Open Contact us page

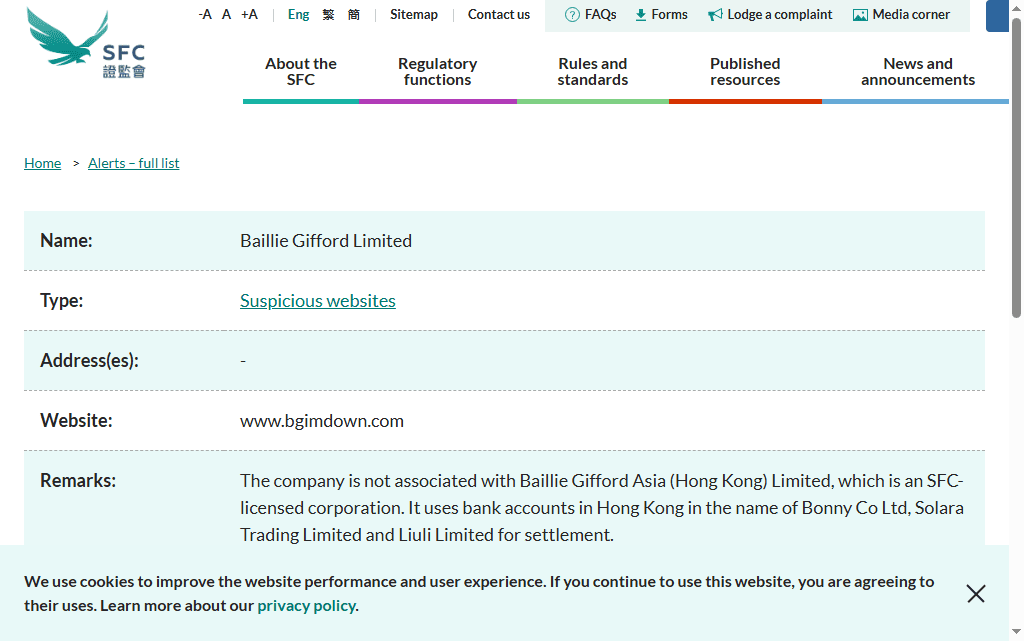coord(499,14)
